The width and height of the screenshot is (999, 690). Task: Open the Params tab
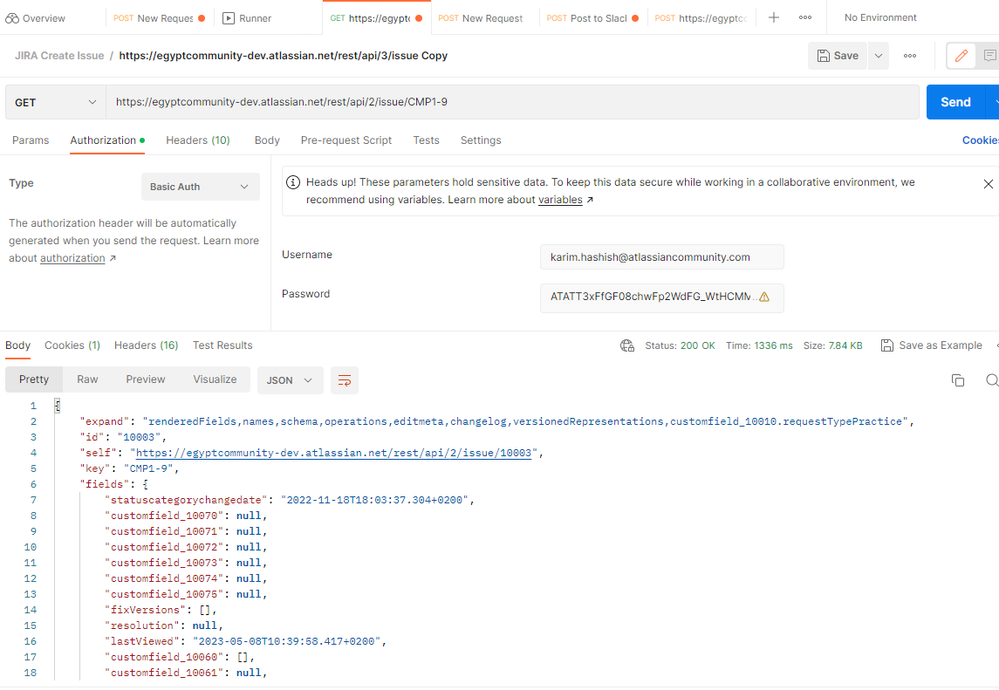coord(31,140)
